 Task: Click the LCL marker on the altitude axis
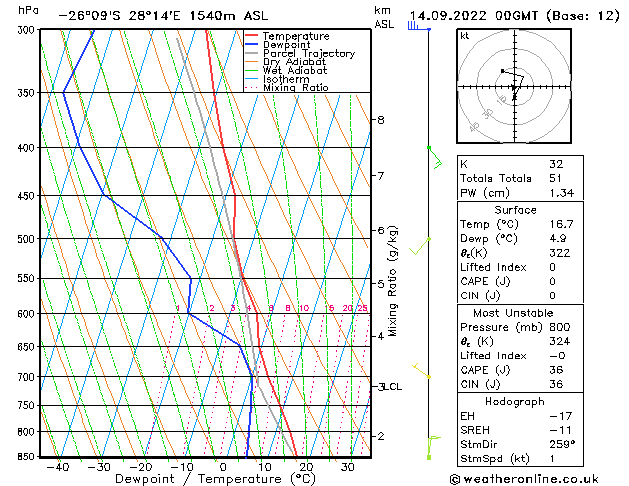[x=389, y=386]
